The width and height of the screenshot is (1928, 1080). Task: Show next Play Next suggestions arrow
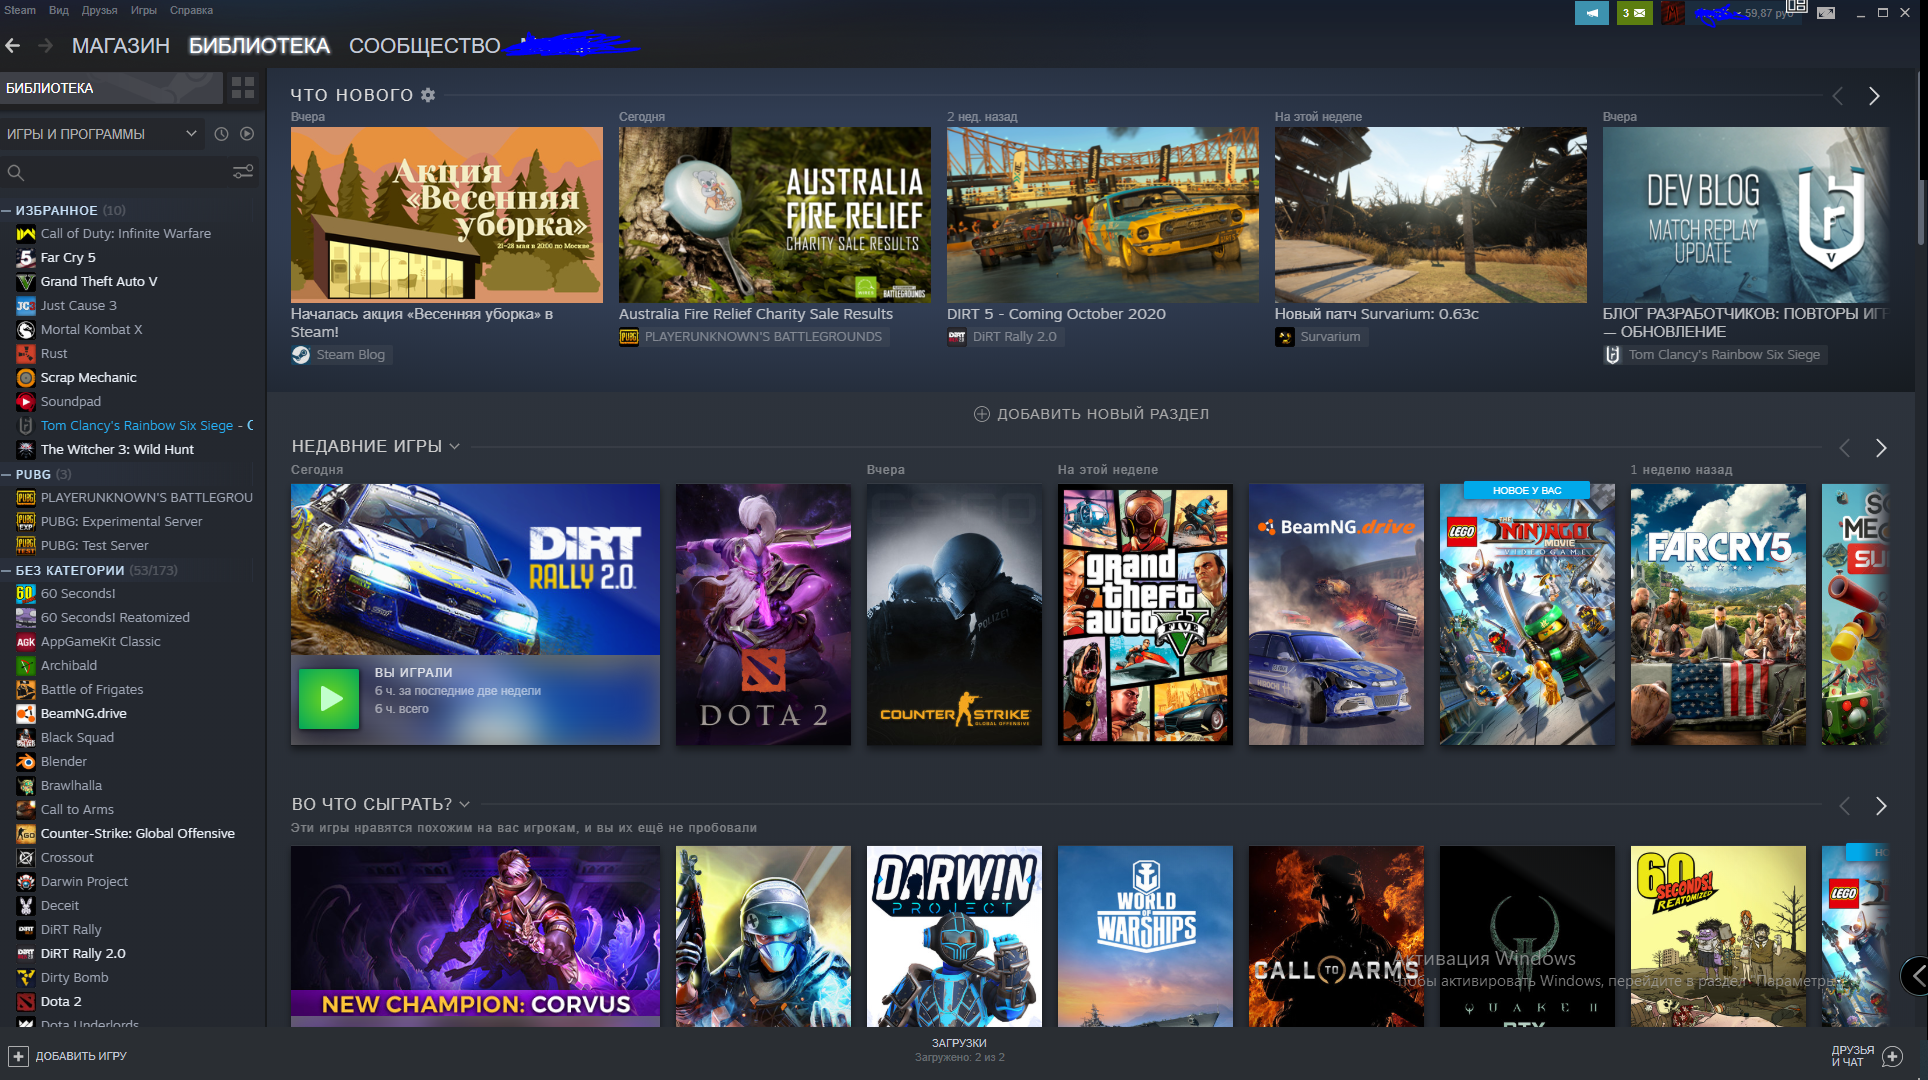[x=1881, y=806]
